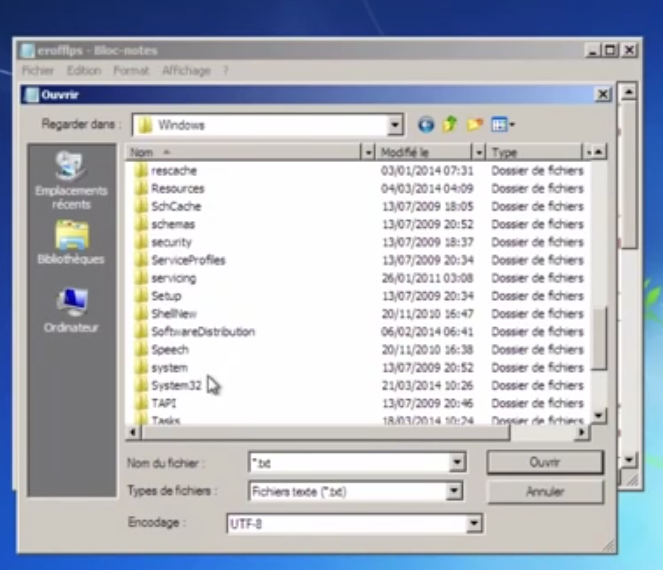The height and width of the screenshot is (570, 663).
Task: Sort by the Modifié le column header
Action: click(424, 152)
